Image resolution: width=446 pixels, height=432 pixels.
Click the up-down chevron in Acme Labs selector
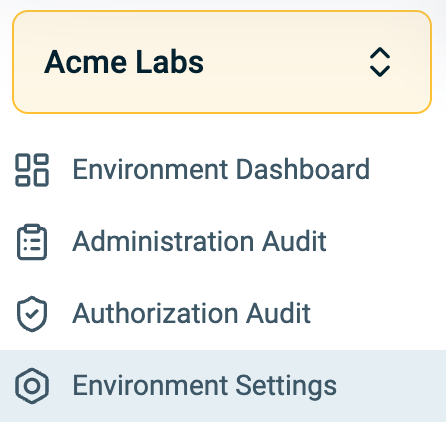[380, 62]
